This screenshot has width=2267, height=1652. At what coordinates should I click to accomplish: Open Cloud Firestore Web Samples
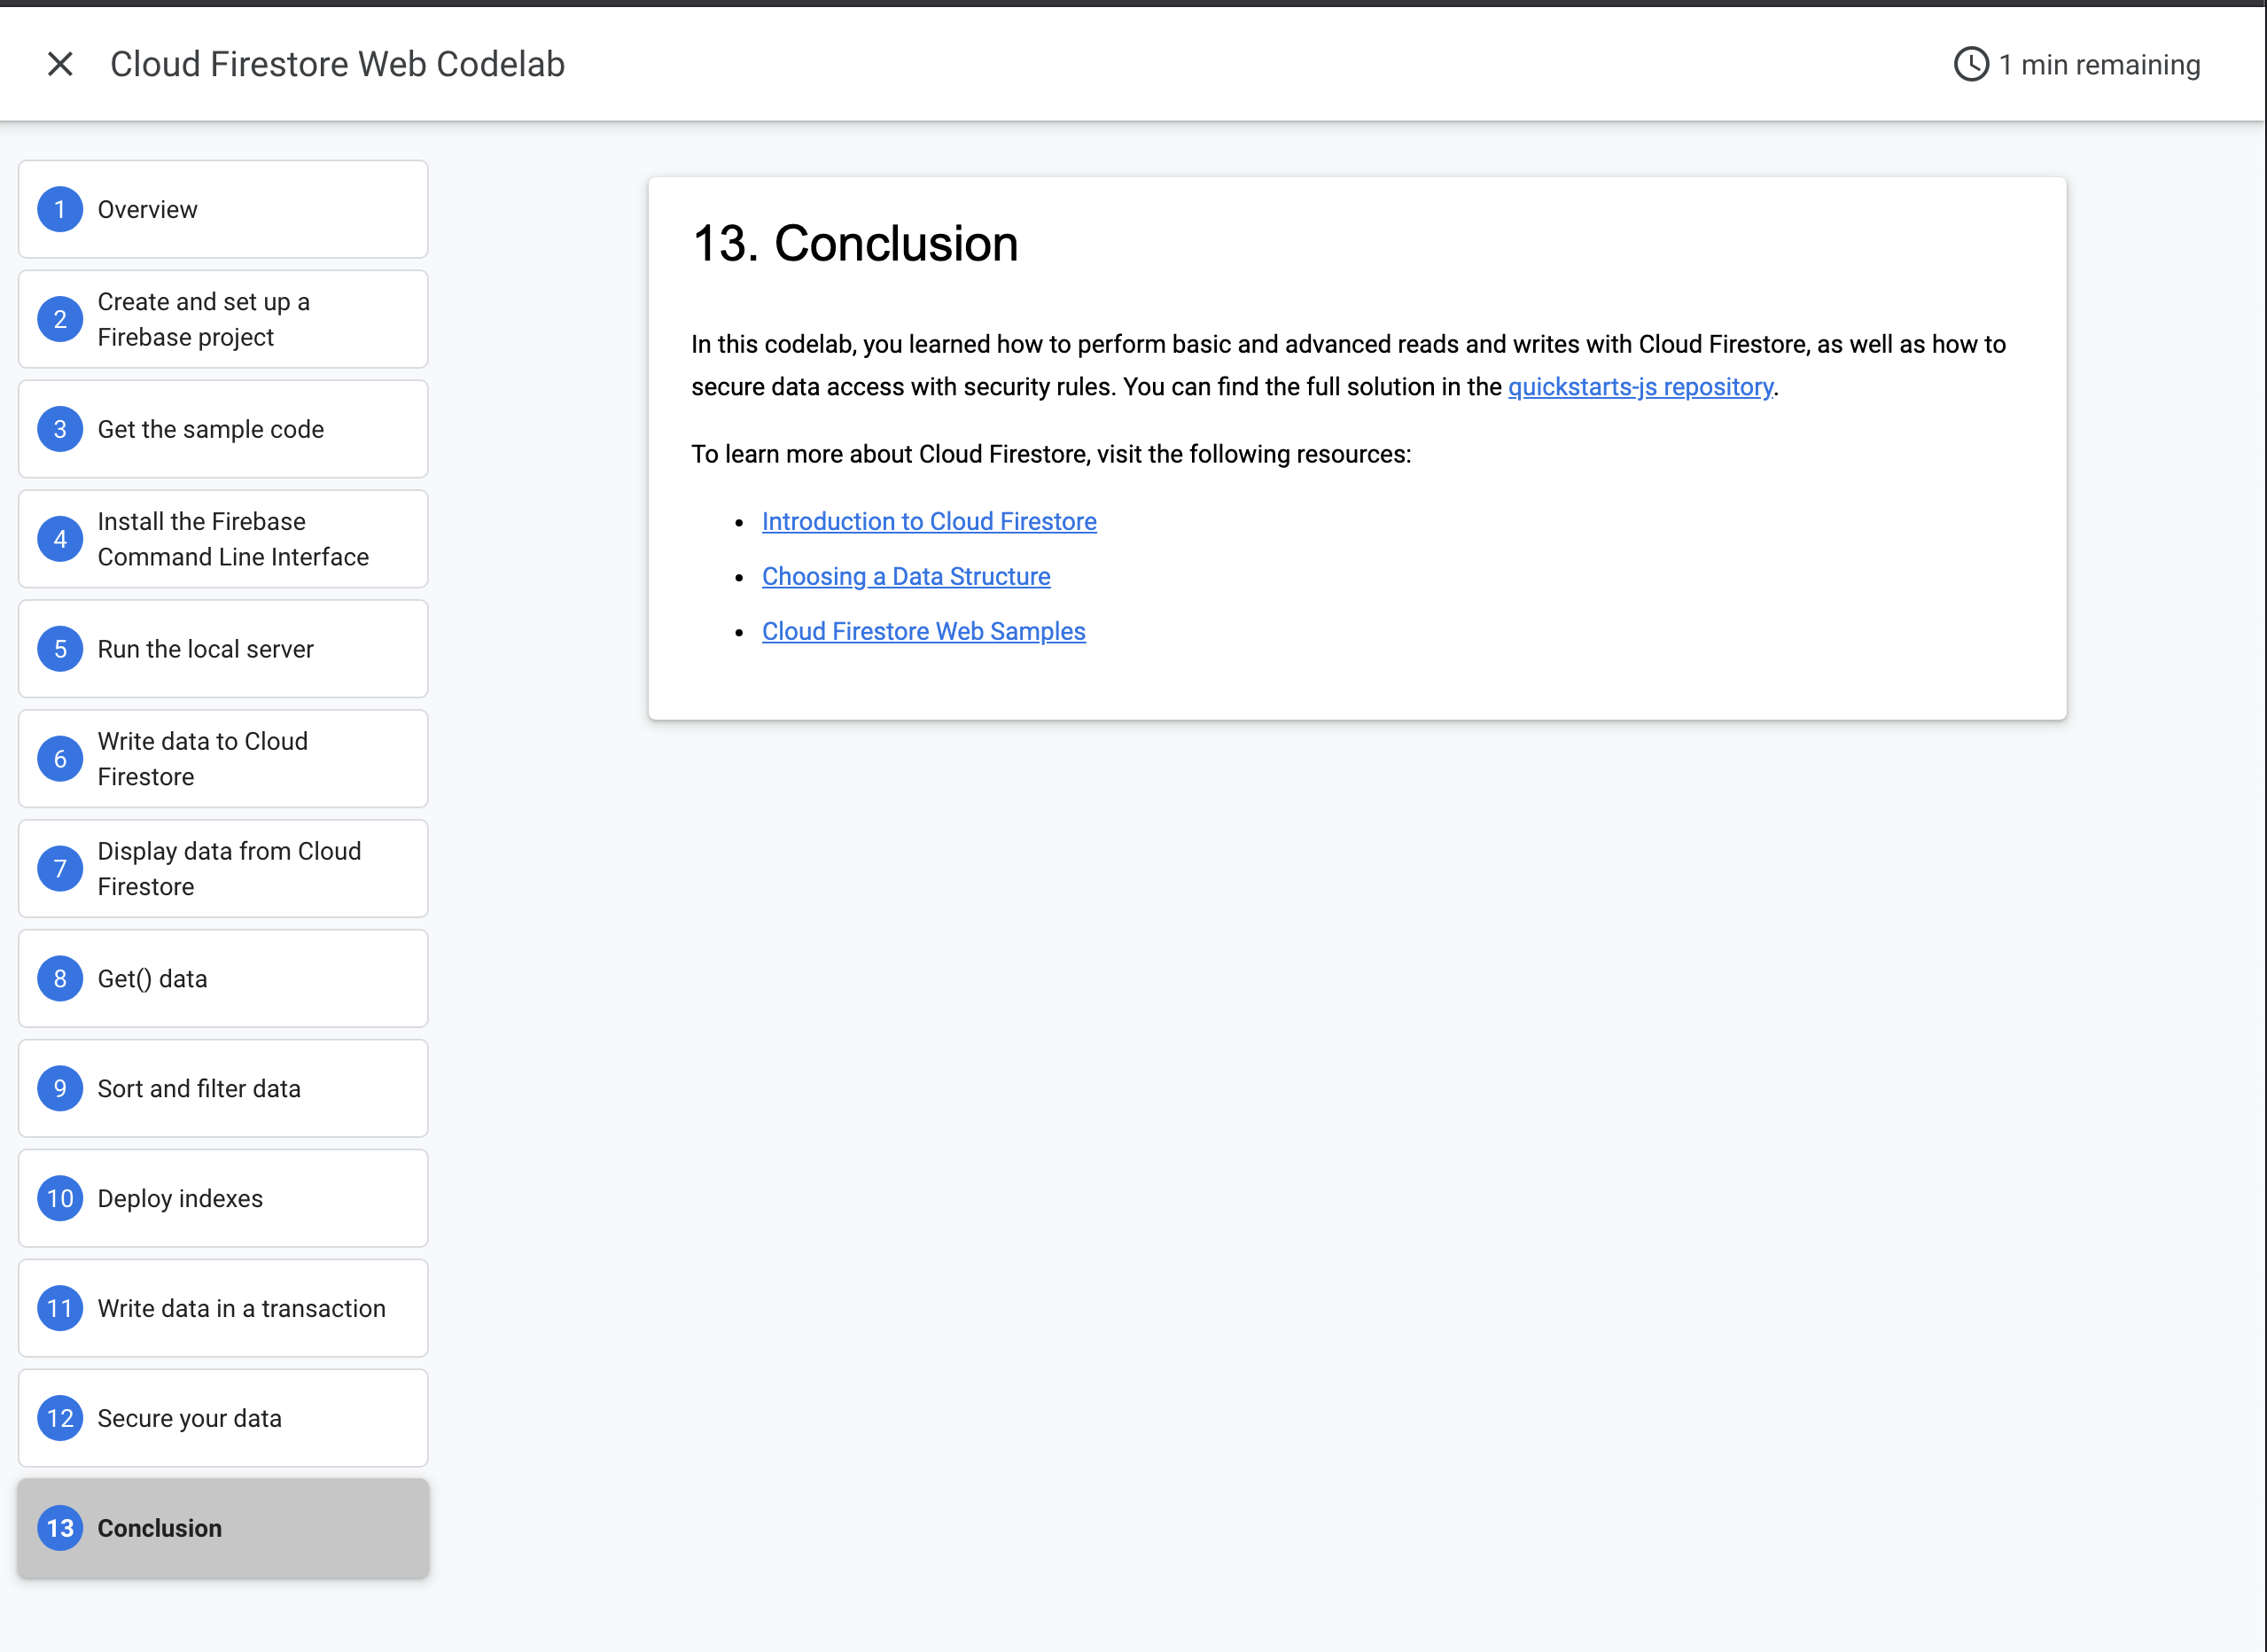(923, 631)
